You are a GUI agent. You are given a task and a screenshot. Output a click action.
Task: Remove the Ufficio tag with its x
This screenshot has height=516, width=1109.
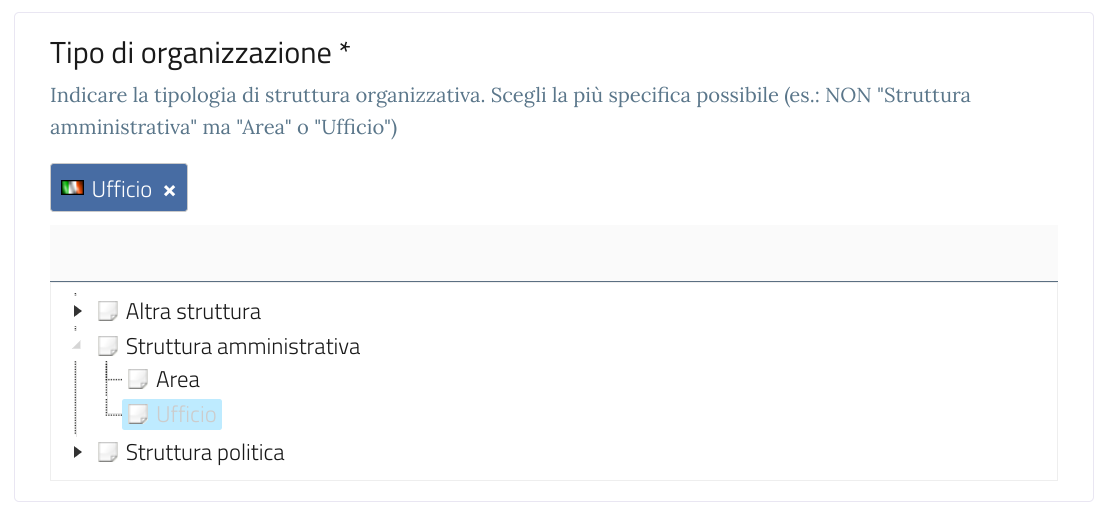click(169, 190)
